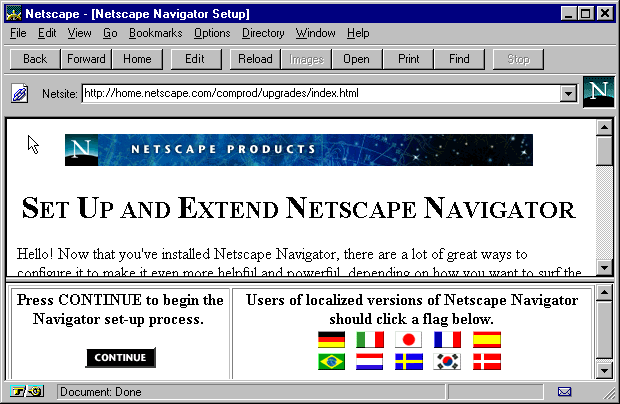The width and height of the screenshot is (620, 404).
Task: Click the Japanese flag icon
Action: click(x=408, y=340)
